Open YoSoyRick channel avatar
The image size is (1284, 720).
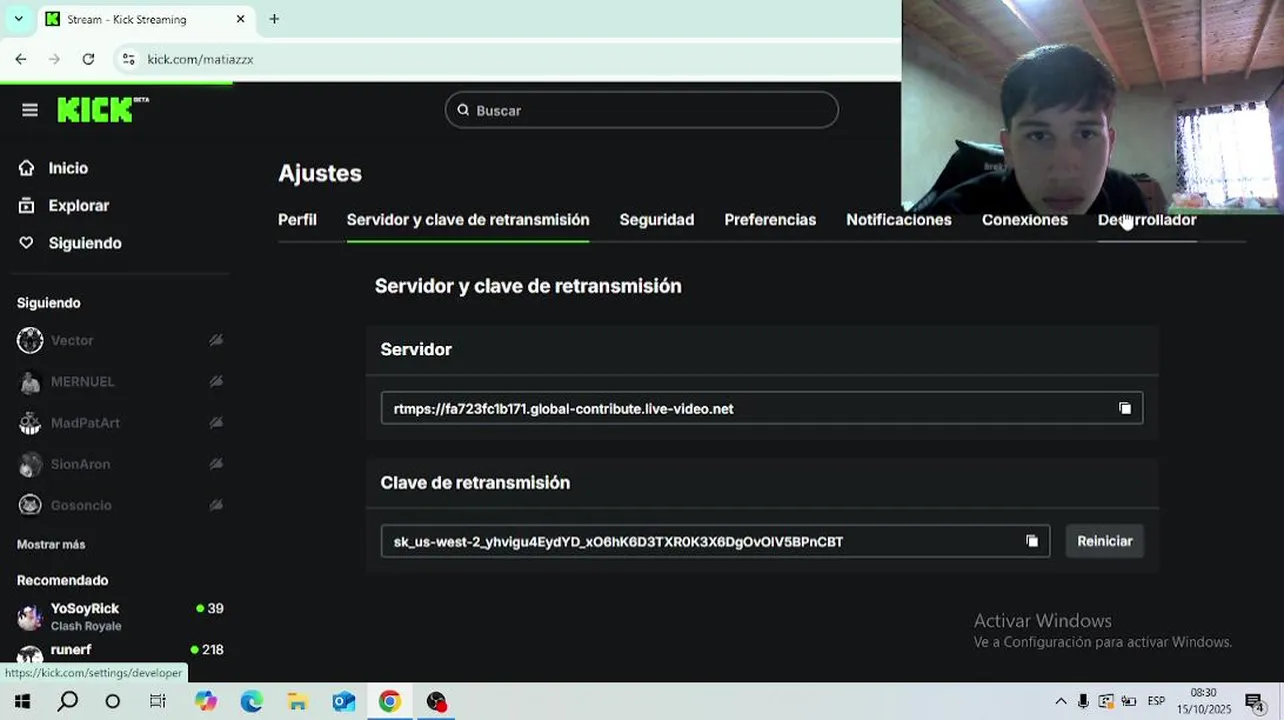(x=30, y=616)
